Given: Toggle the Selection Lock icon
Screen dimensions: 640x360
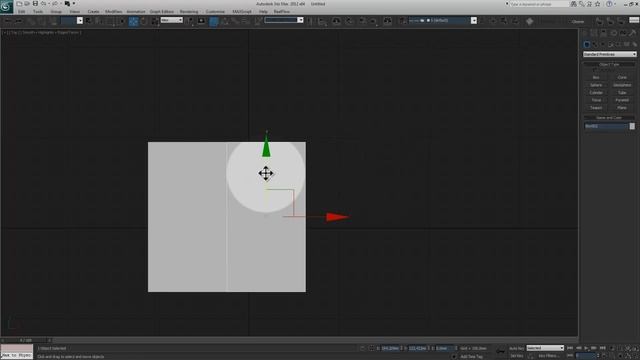Looking at the screenshot, I should pyautogui.click(x=362, y=348).
